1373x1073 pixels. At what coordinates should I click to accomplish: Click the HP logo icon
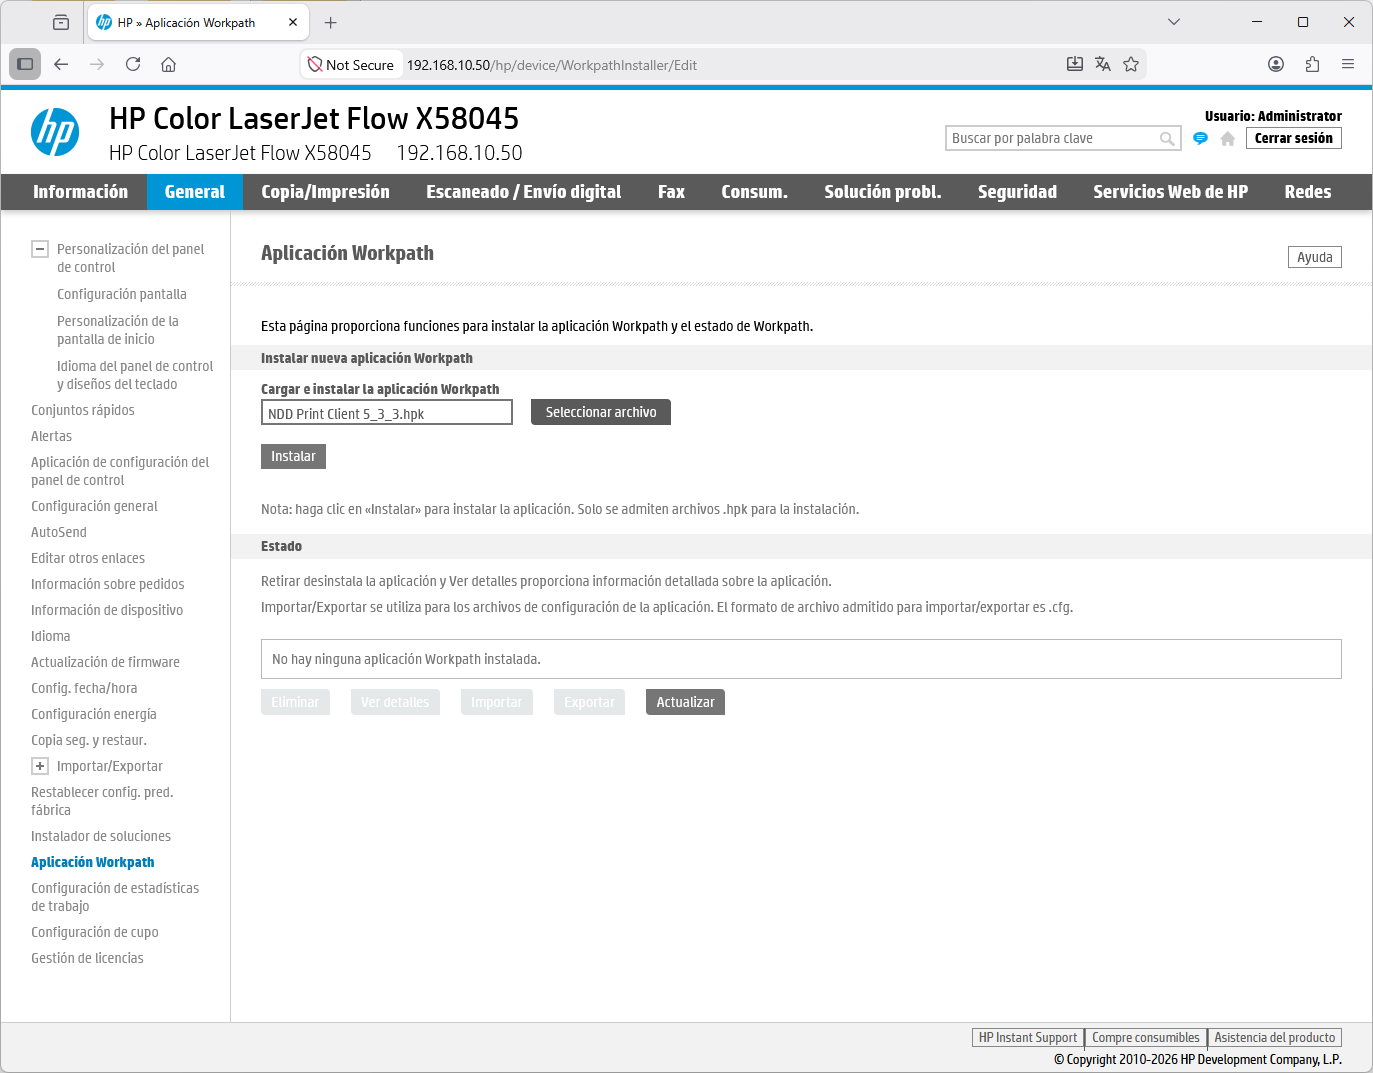(x=55, y=132)
